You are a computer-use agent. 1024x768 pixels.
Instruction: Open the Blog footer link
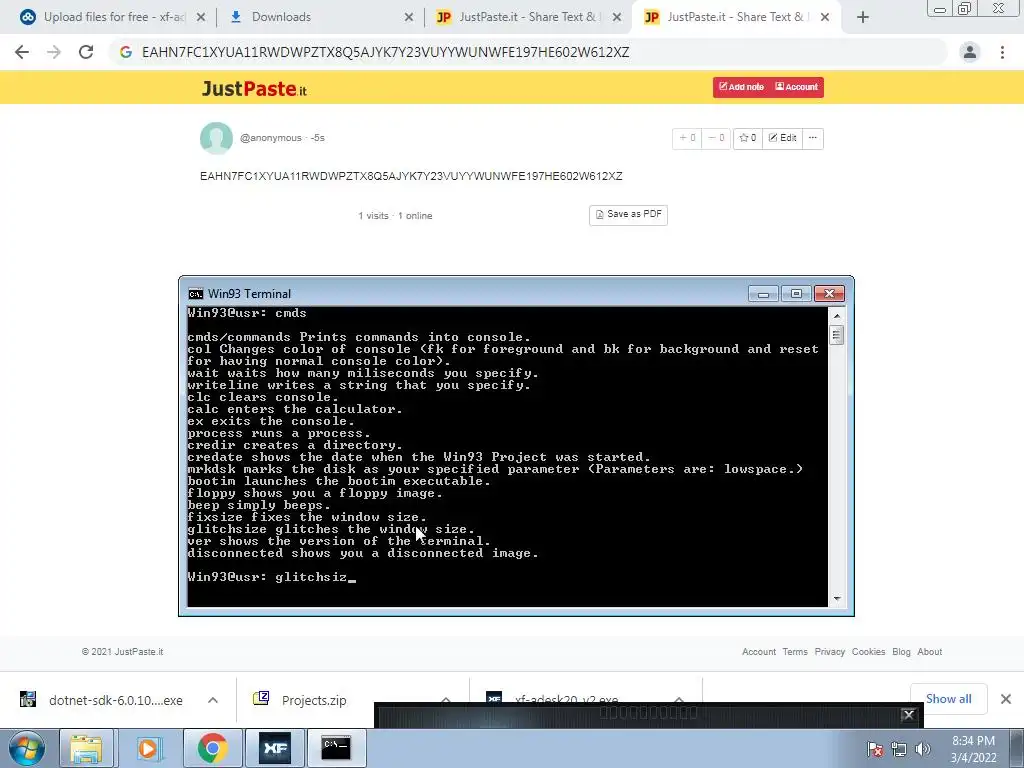coord(901,652)
